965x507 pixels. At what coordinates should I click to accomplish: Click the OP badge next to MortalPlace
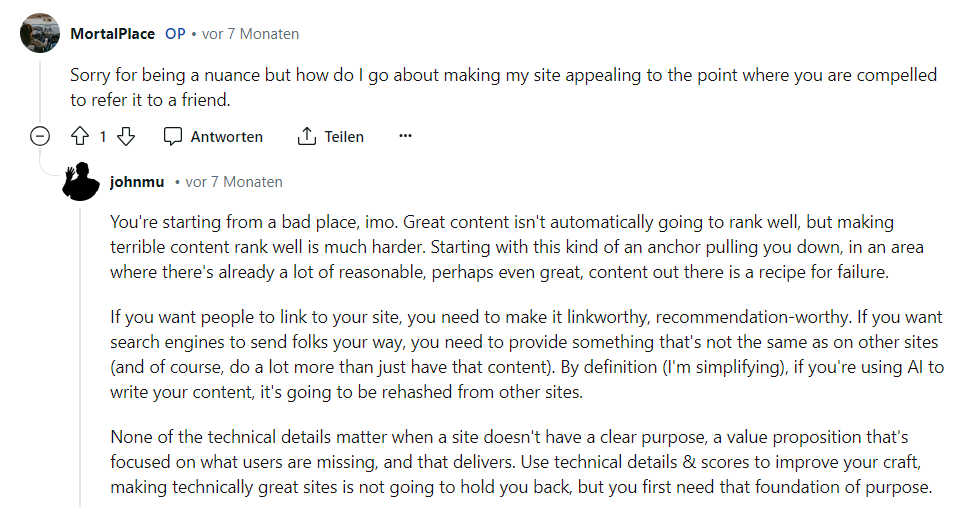tap(175, 34)
